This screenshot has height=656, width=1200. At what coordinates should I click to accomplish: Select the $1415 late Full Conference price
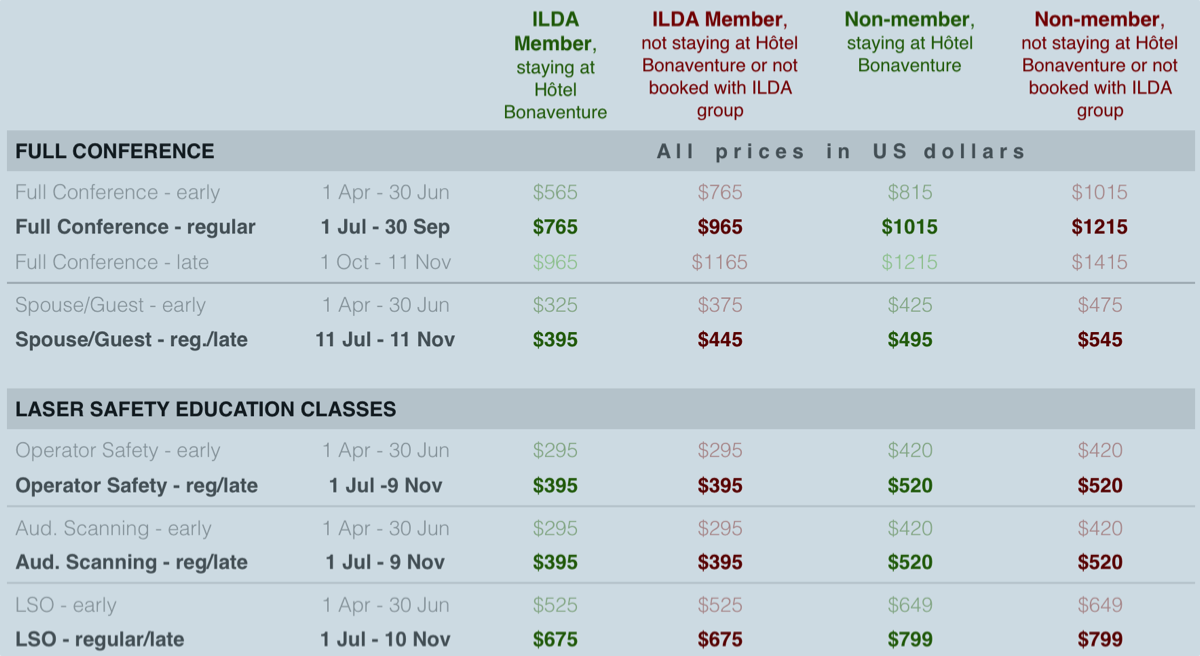[1099, 262]
